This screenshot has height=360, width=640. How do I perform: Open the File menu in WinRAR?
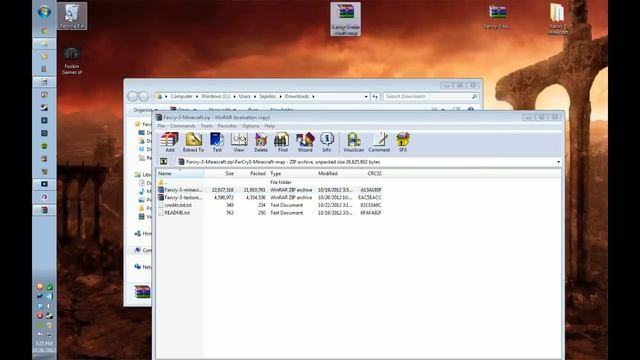click(161, 126)
